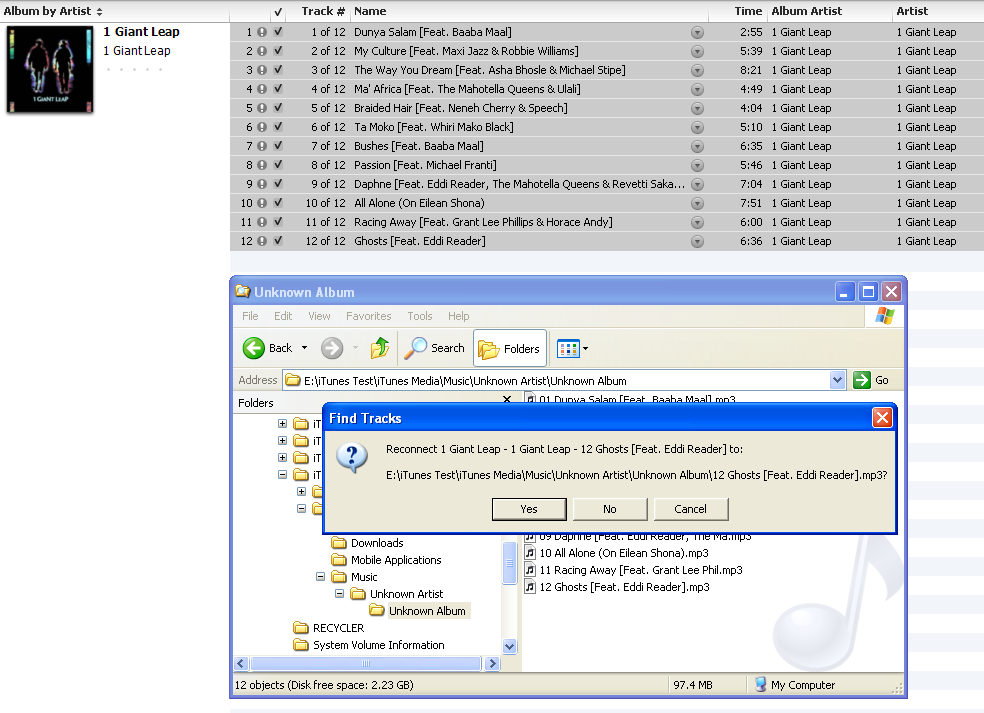The width and height of the screenshot is (984, 713).
Task: Uncheck the Ghosts track checkbox
Action: point(278,241)
